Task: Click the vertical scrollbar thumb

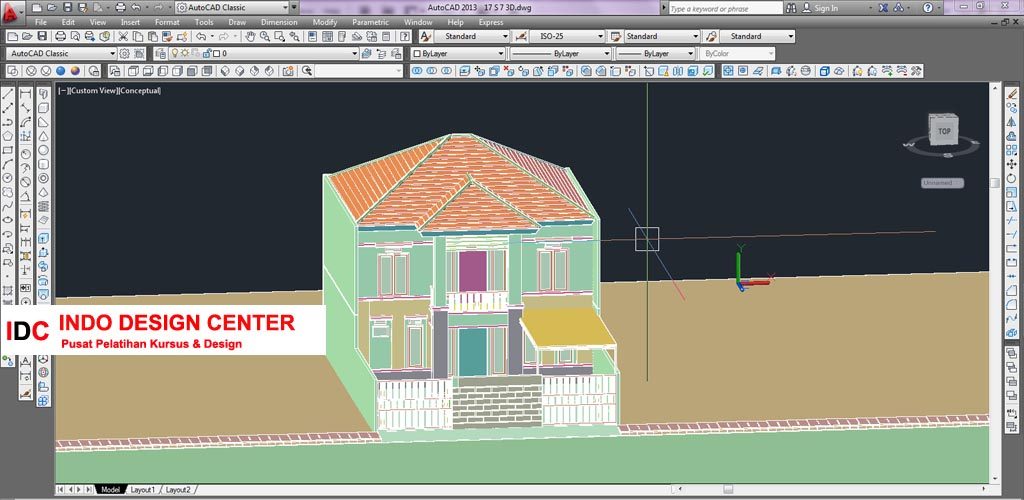Action: [x=995, y=183]
